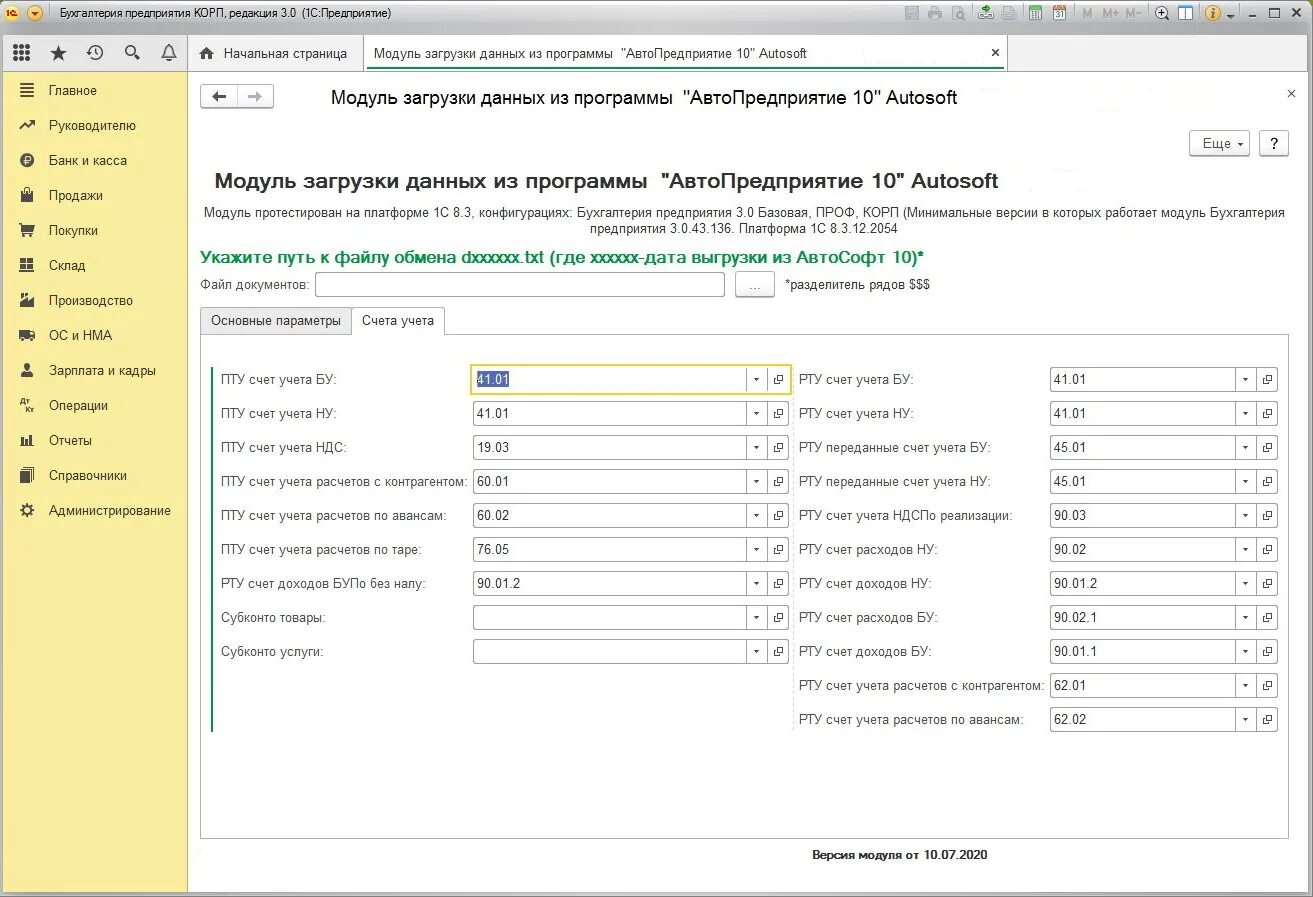Viewport: 1313px width, 897px height.
Task: Open value for РТУ счет расходов НУ
Action: pyautogui.click(x=1267, y=550)
